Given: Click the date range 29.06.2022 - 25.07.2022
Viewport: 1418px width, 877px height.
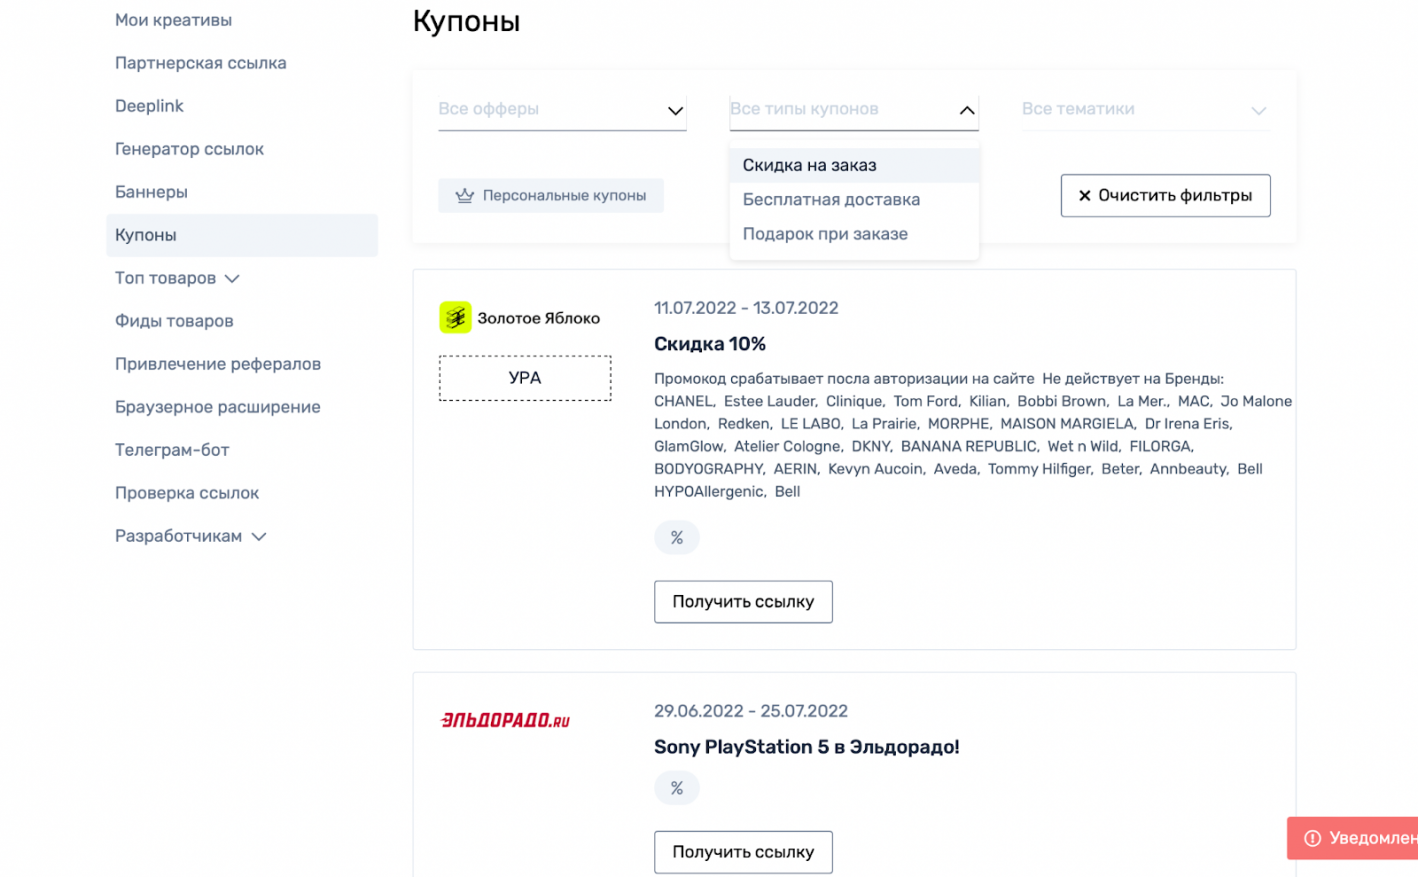Looking at the screenshot, I should pyautogui.click(x=751, y=711).
